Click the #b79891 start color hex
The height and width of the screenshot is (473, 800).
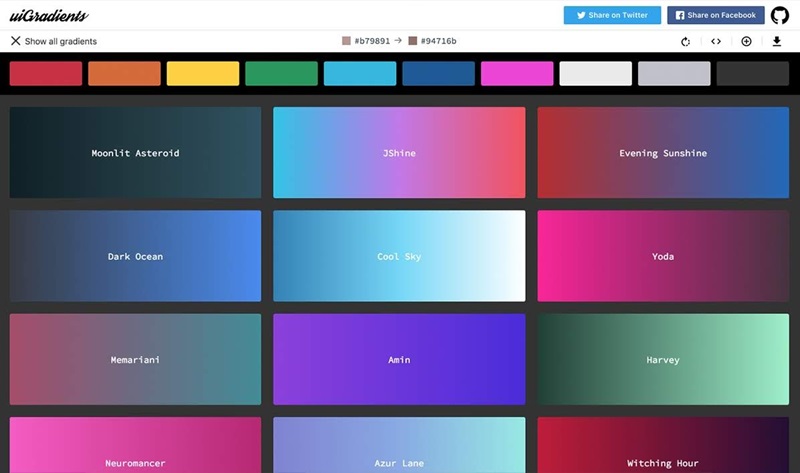370,41
